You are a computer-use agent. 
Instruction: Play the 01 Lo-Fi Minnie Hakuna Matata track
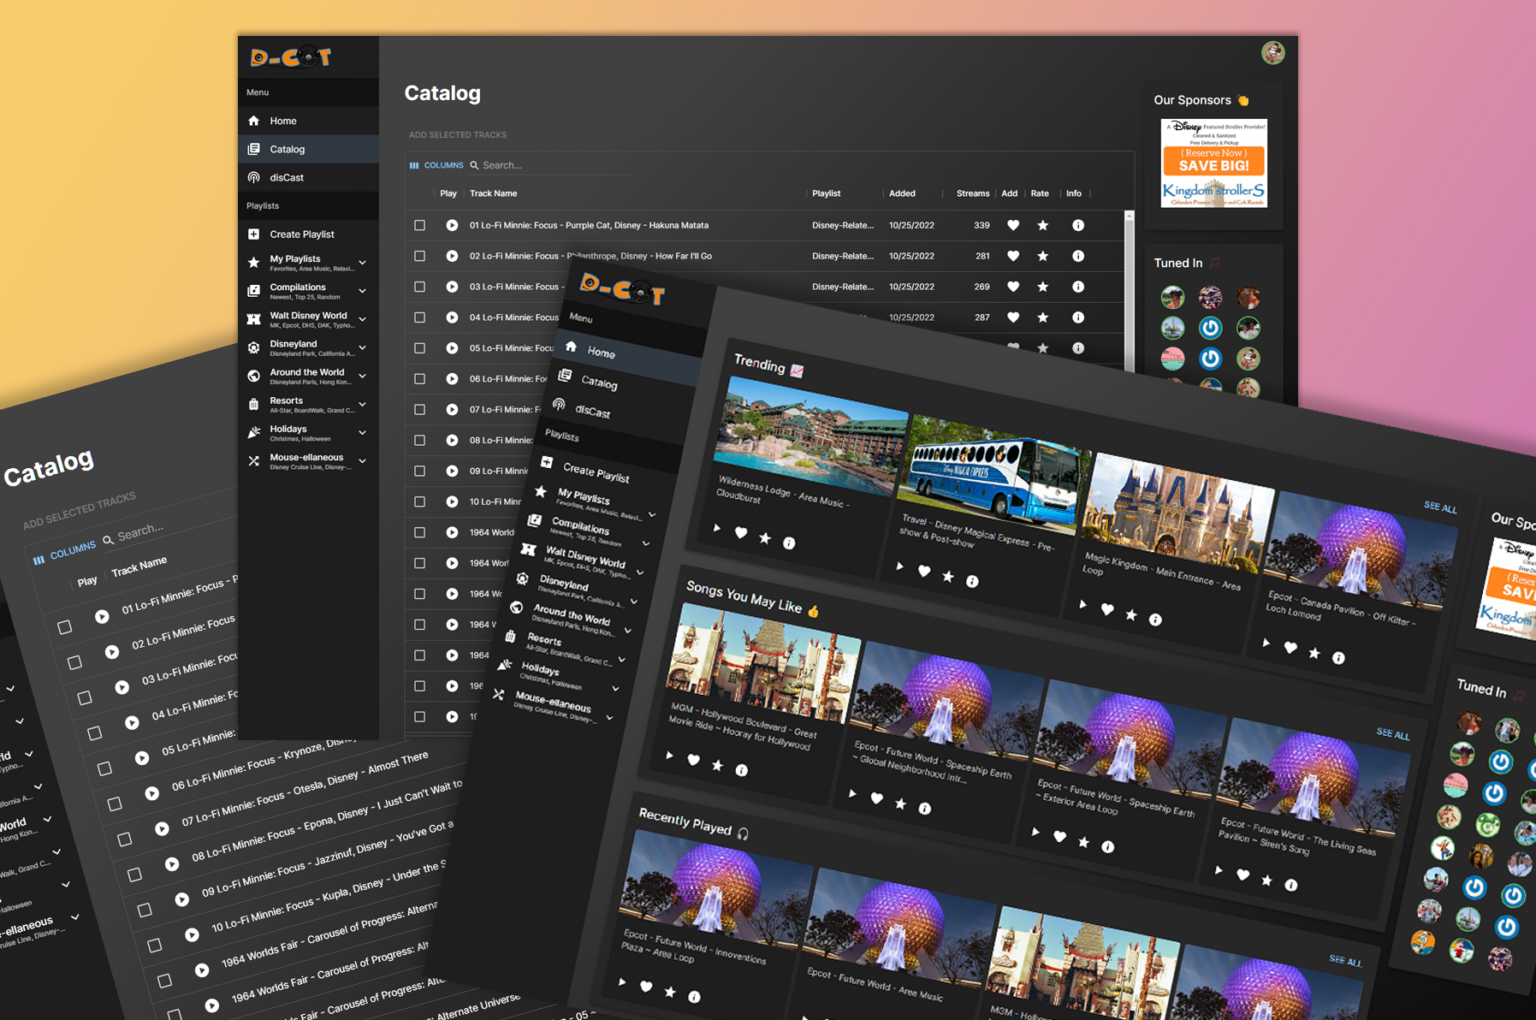(x=452, y=226)
